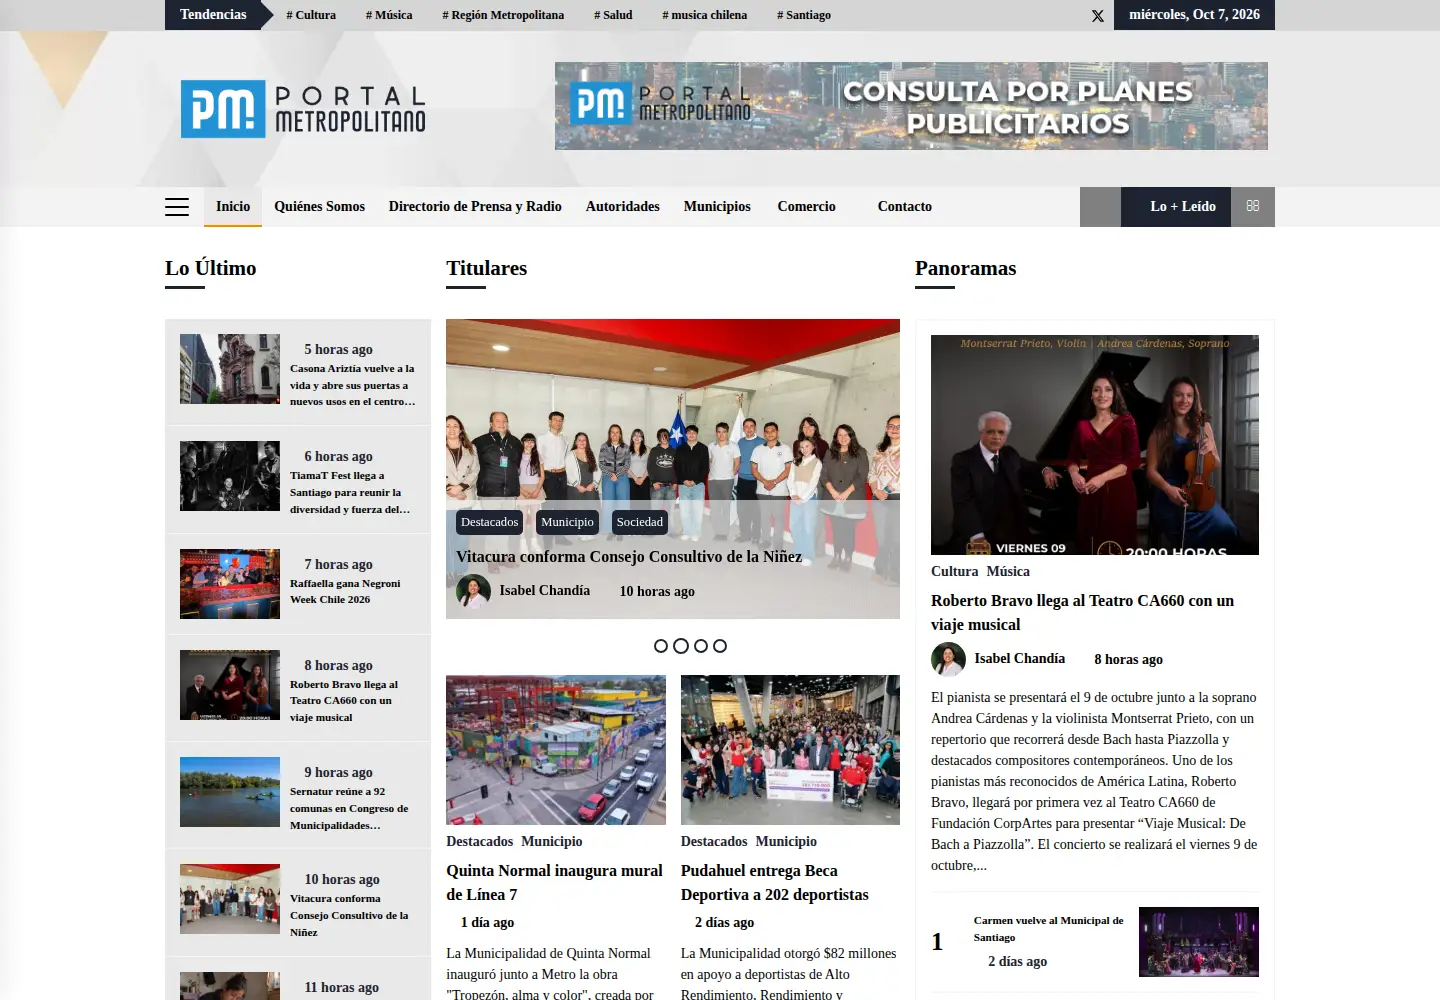Switch to Lo + Leído tab
The height and width of the screenshot is (1000, 1440).
(1176, 206)
